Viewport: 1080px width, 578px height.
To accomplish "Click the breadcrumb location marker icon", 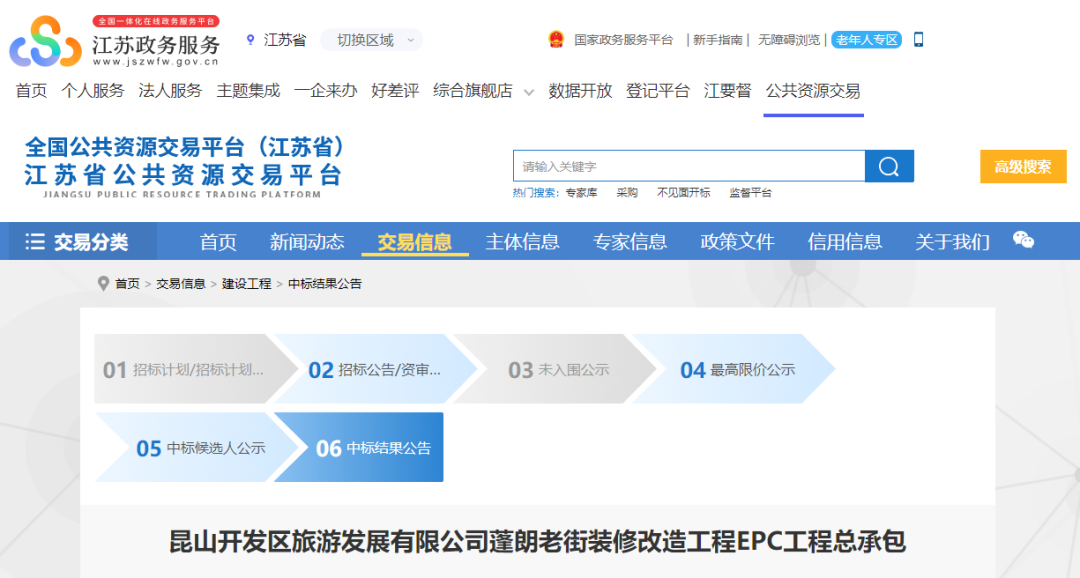I will [x=103, y=284].
